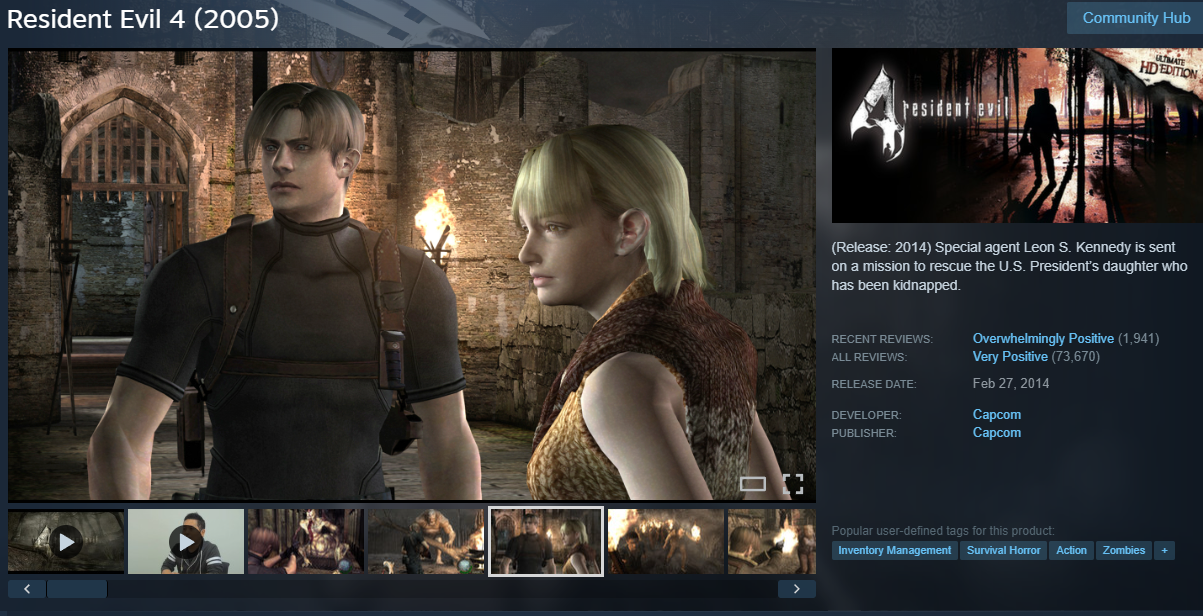The width and height of the screenshot is (1203, 616).
Task: Click the right arrow of thumbnail strip
Action: (x=797, y=589)
